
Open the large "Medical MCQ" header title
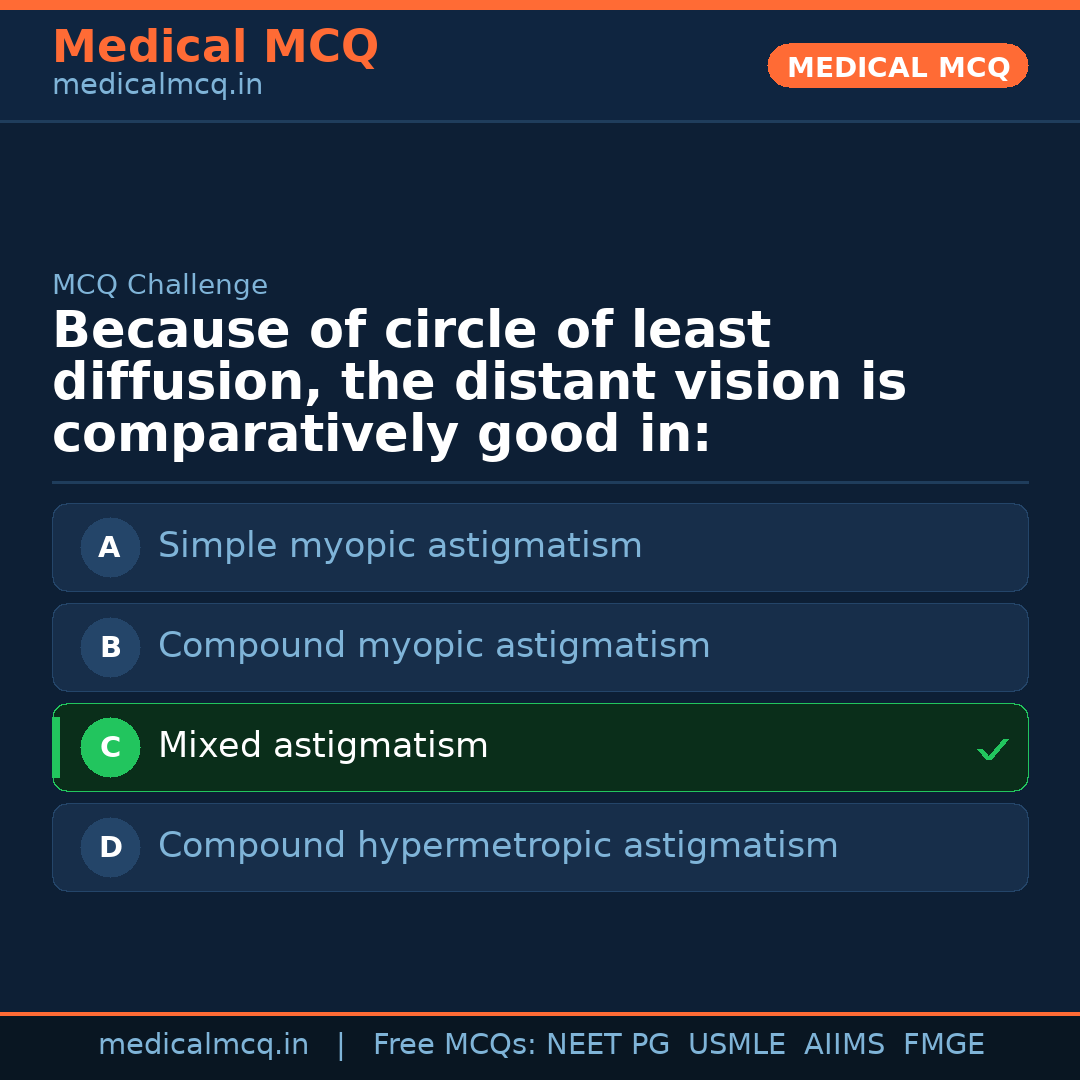tap(215, 47)
